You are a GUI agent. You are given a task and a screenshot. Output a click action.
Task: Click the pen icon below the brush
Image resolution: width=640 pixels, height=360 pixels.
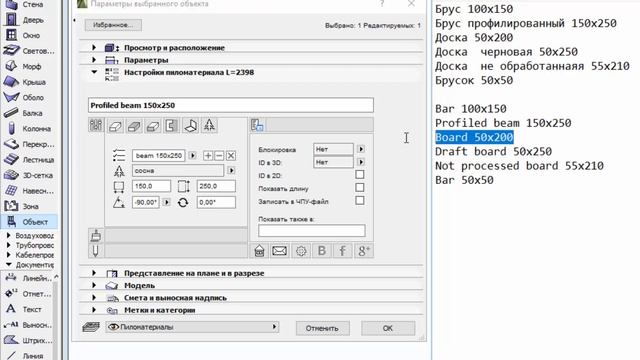tap(96, 251)
